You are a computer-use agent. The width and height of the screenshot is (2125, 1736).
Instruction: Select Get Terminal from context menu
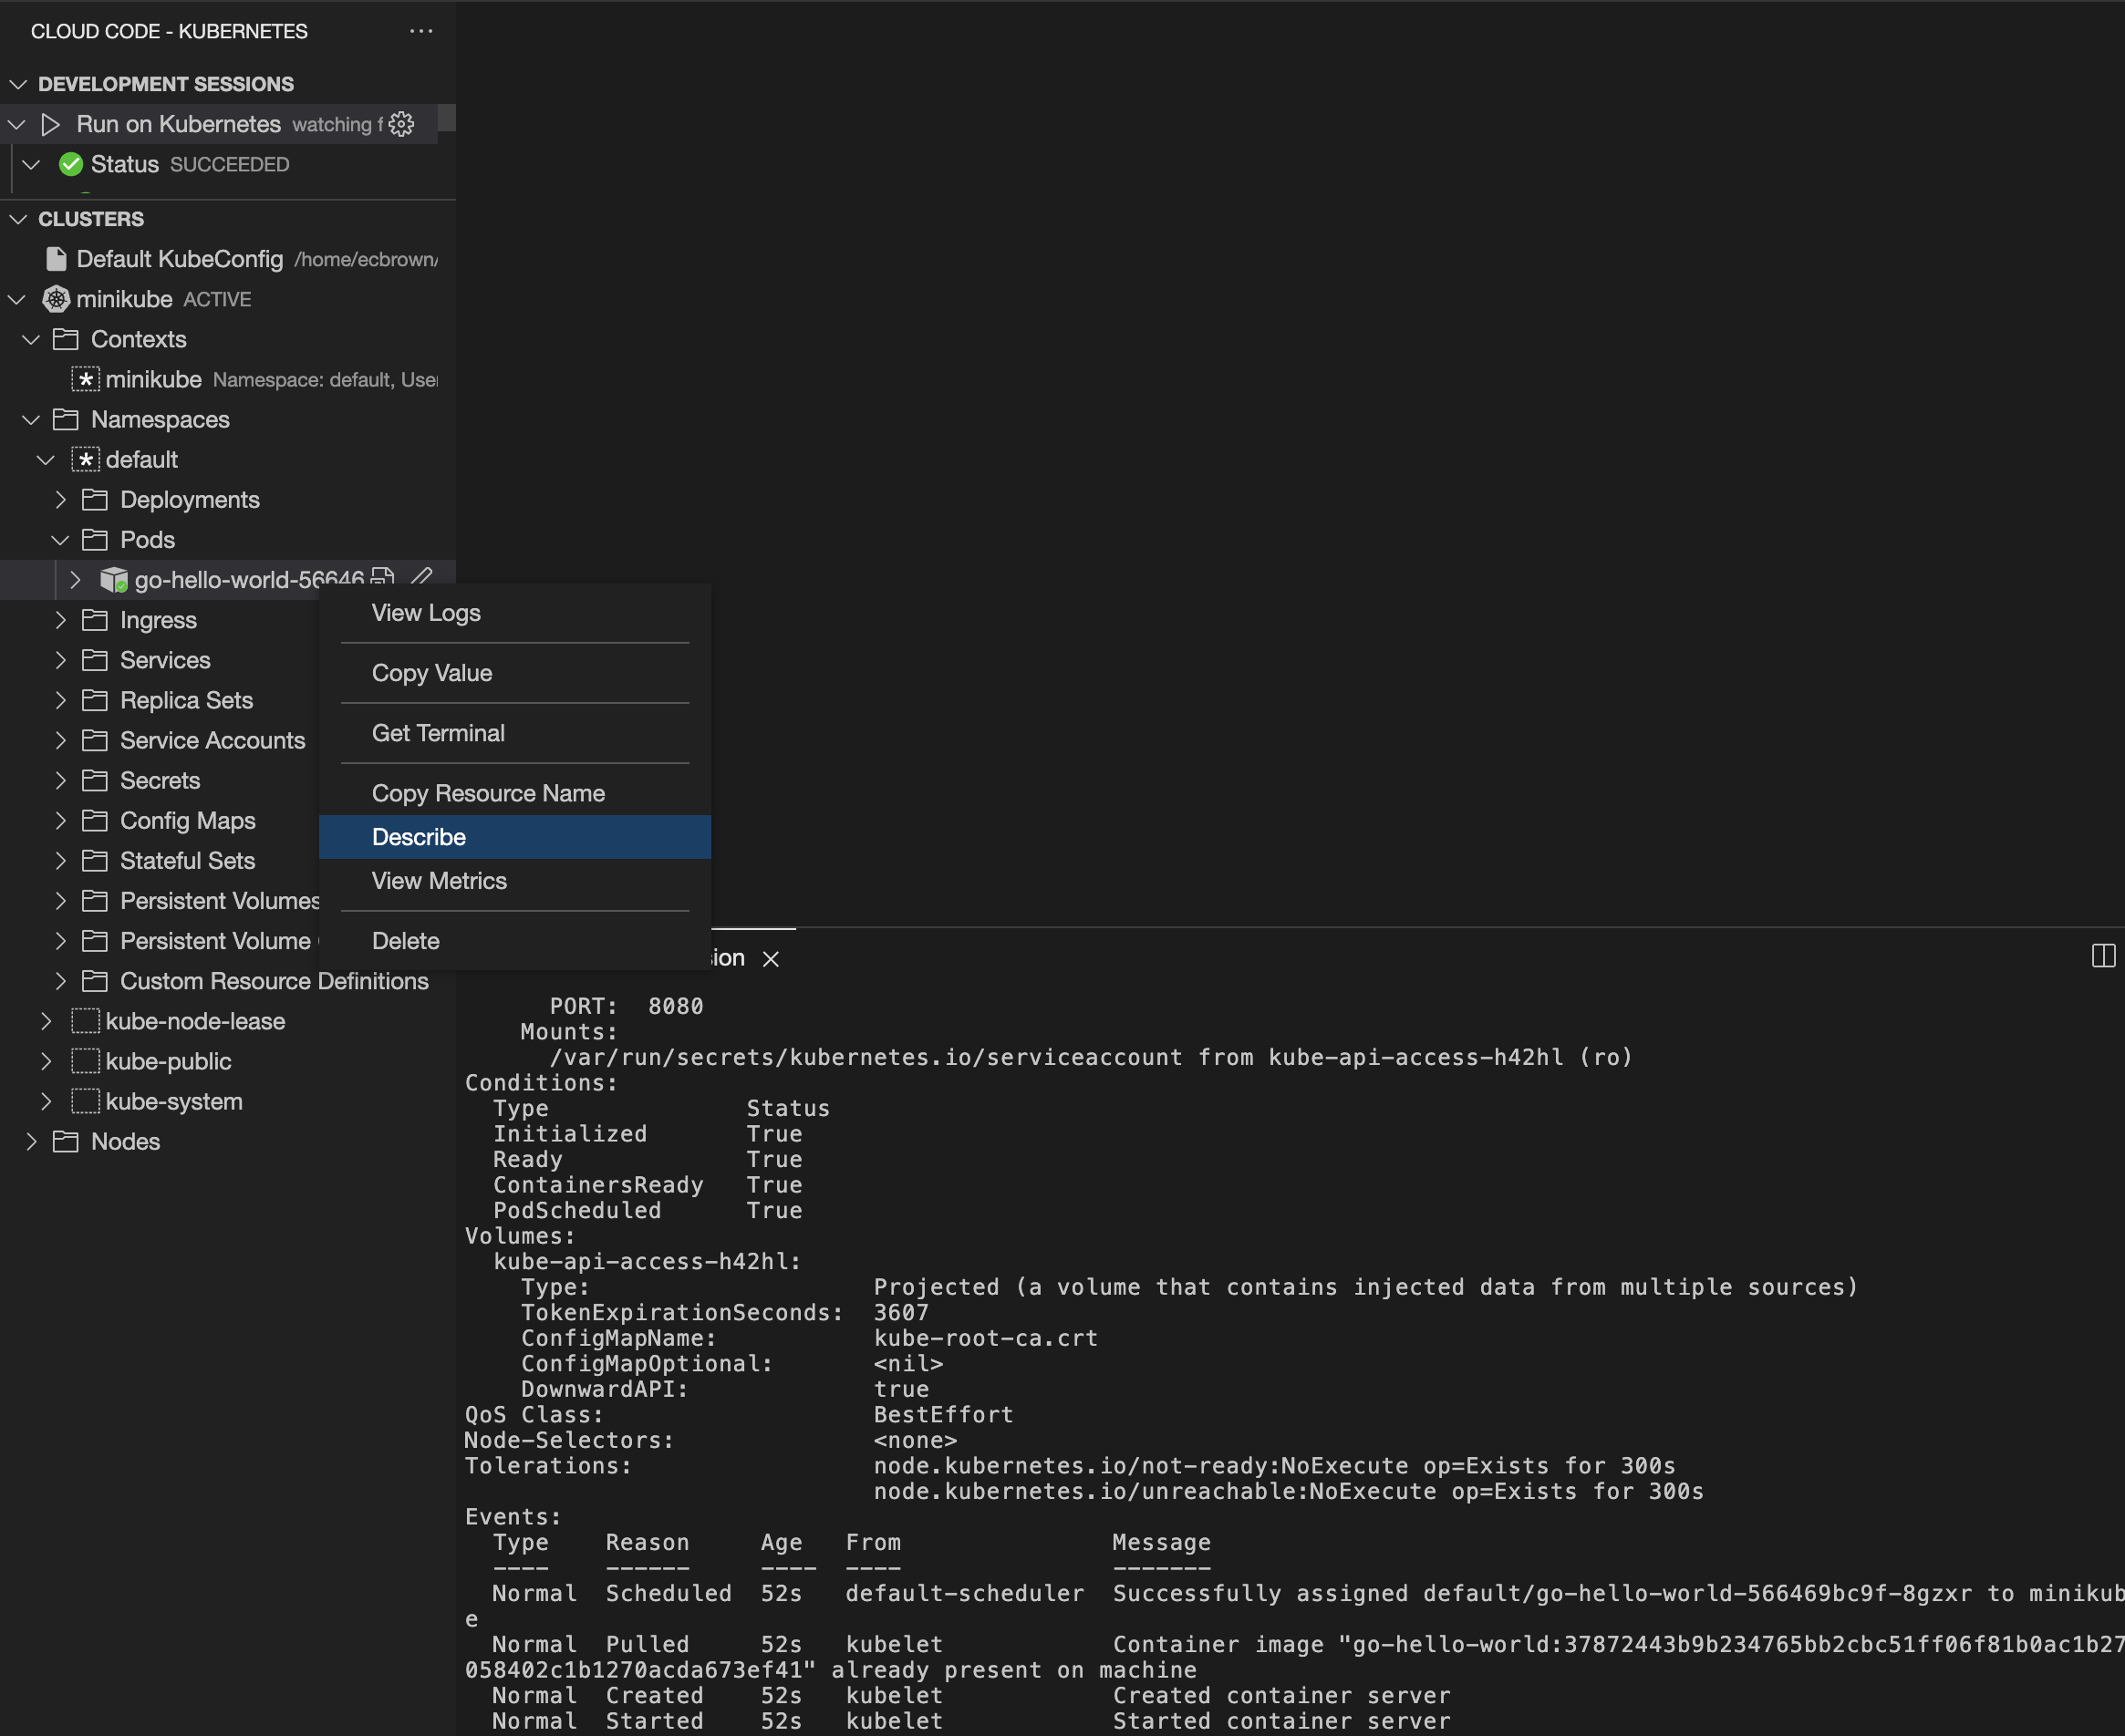click(438, 732)
